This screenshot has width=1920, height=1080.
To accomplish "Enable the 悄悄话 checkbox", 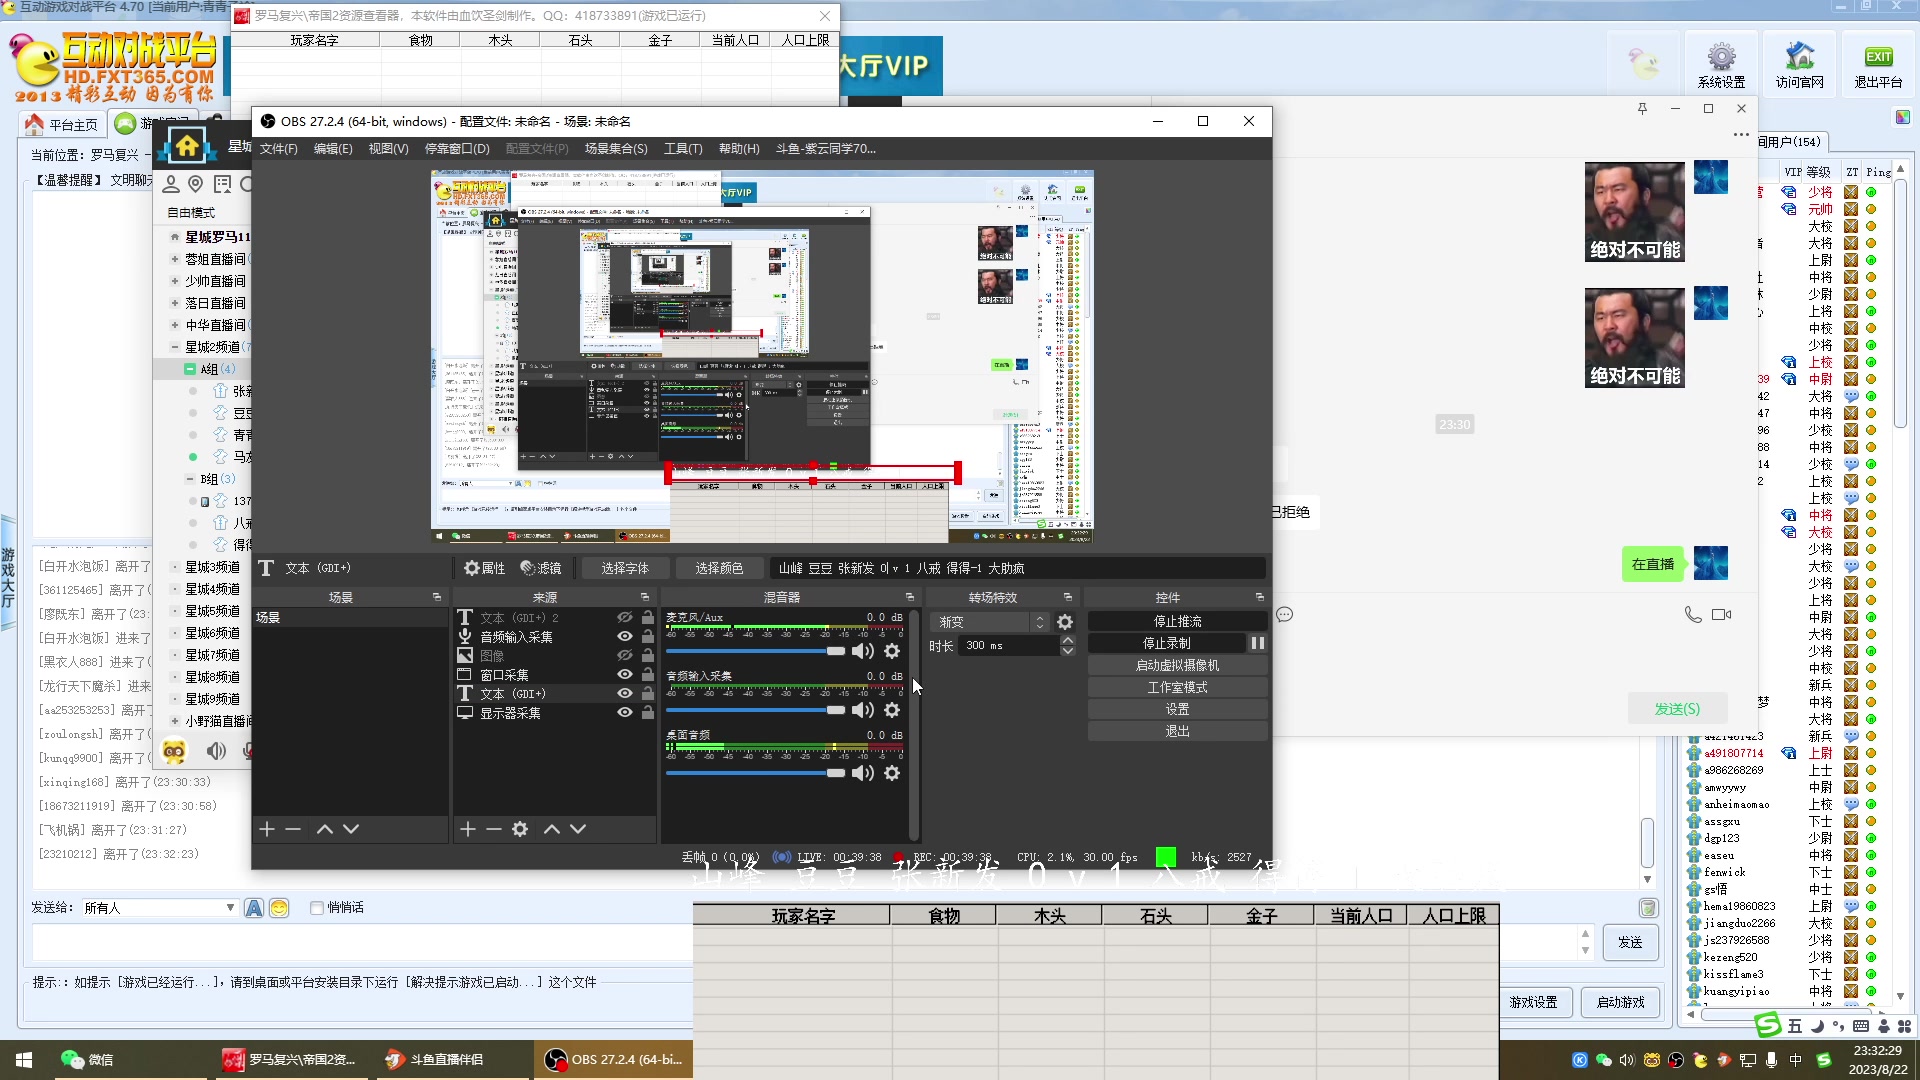I will (x=317, y=908).
